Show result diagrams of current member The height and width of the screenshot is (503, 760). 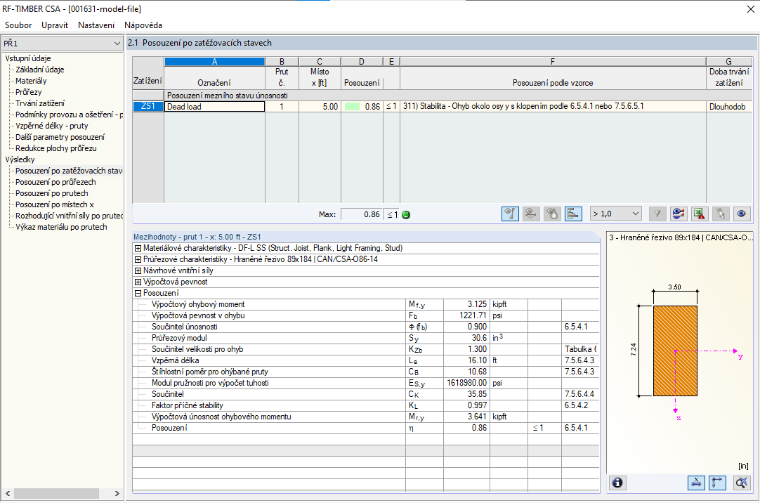tap(679, 214)
